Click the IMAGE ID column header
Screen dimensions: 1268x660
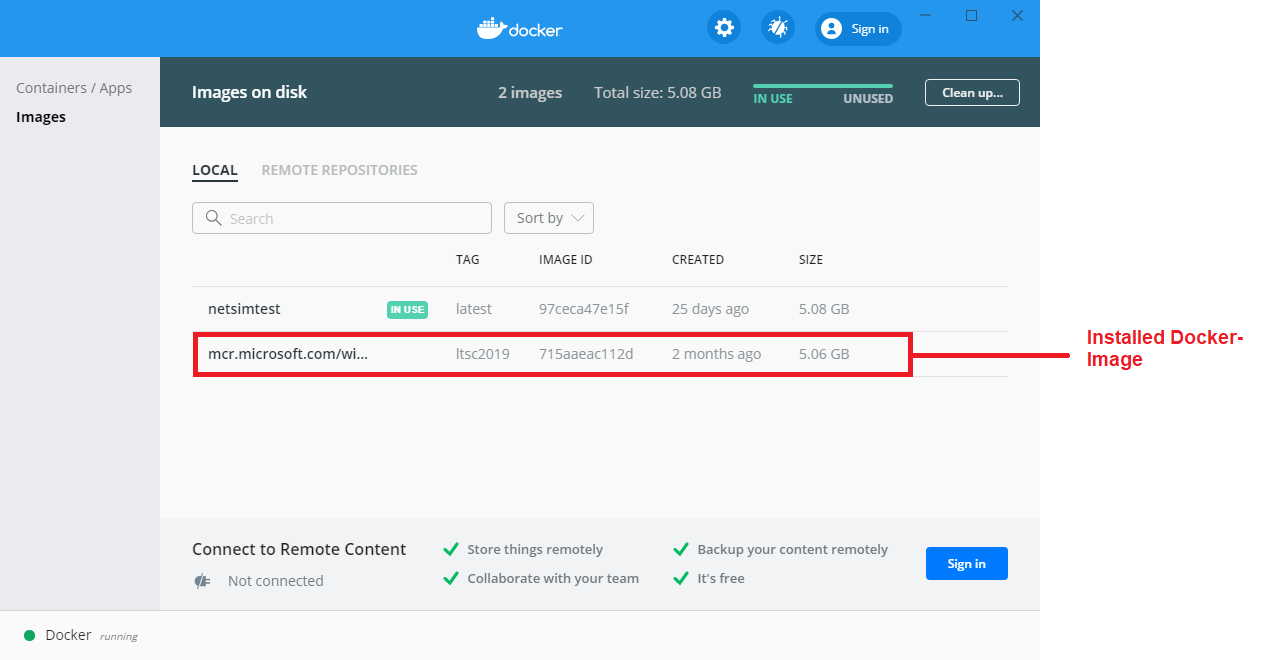click(566, 260)
